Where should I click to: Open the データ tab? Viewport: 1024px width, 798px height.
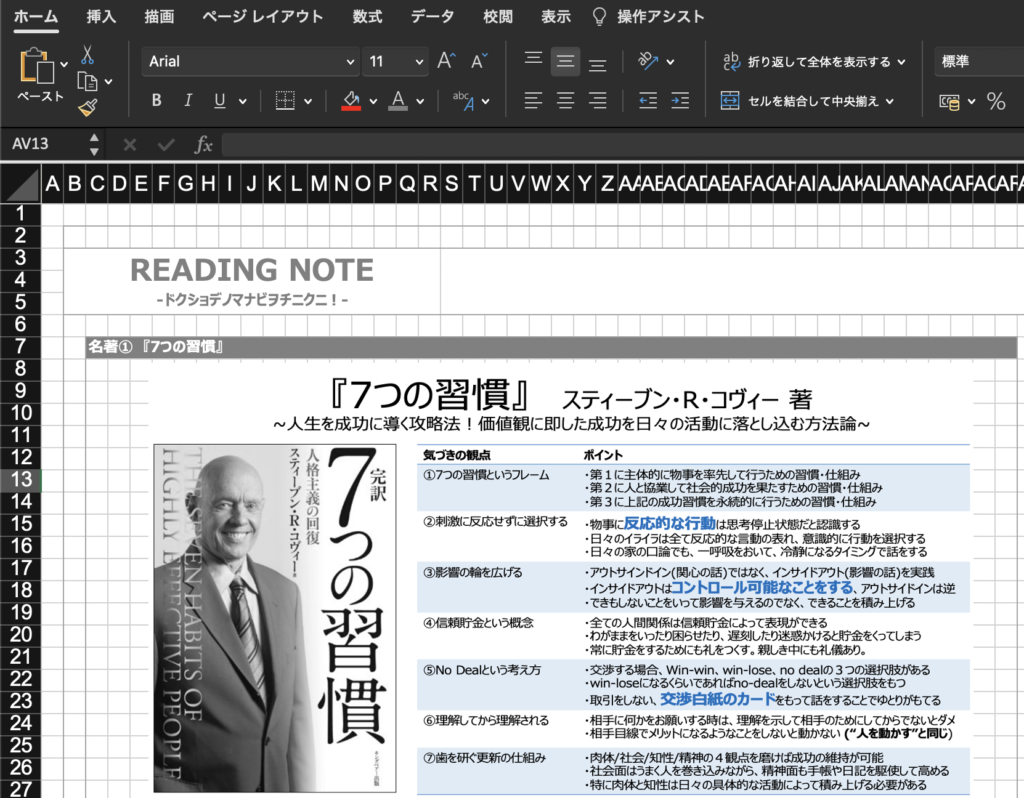coord(432,16)
